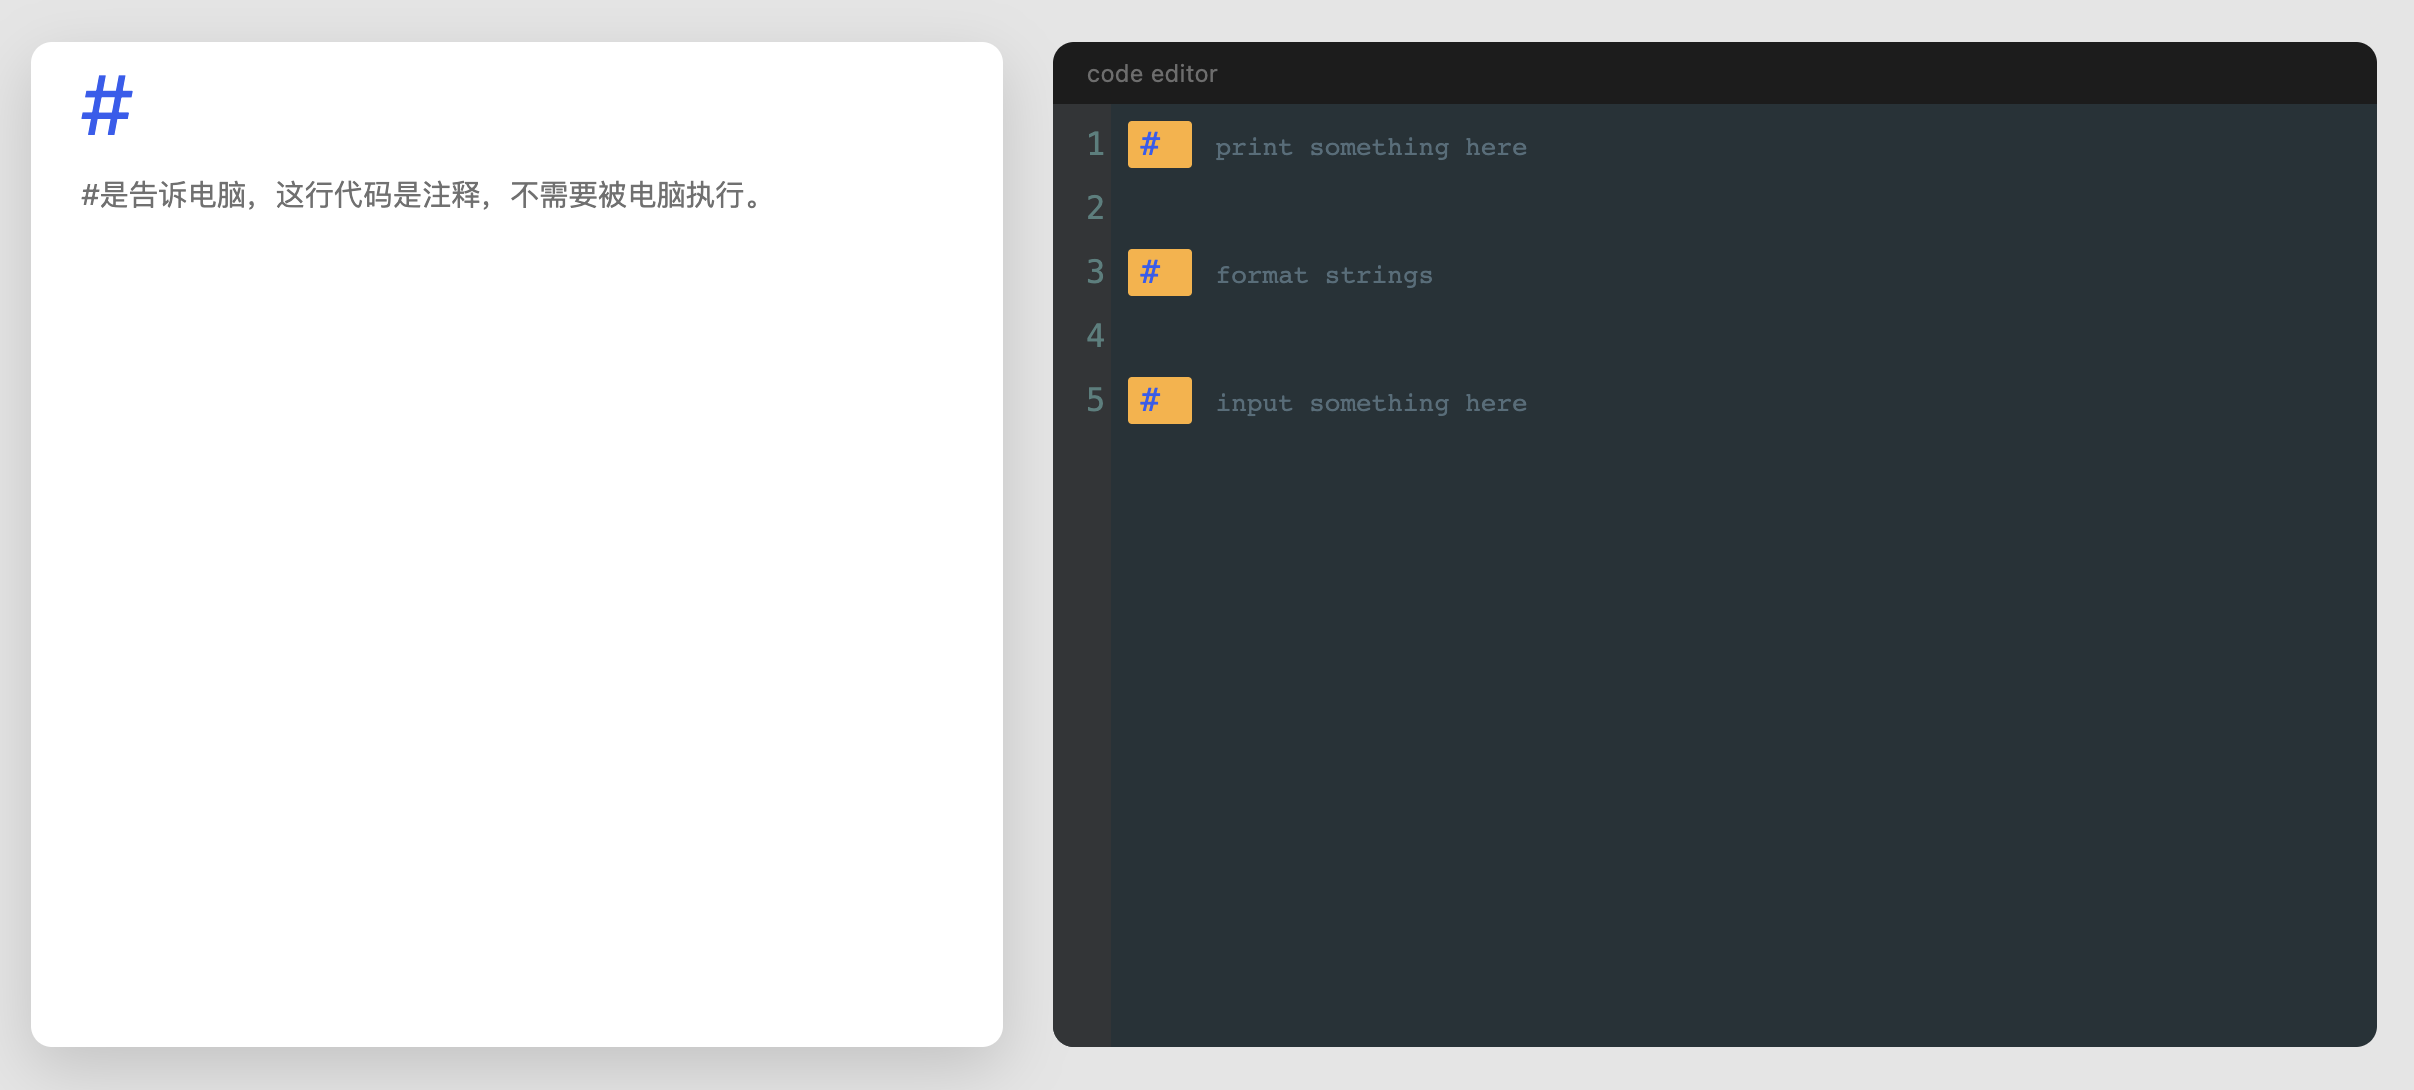
Task: Select line number 2 in gutter
Action: pyautogui.click(x=1095, y=208)
